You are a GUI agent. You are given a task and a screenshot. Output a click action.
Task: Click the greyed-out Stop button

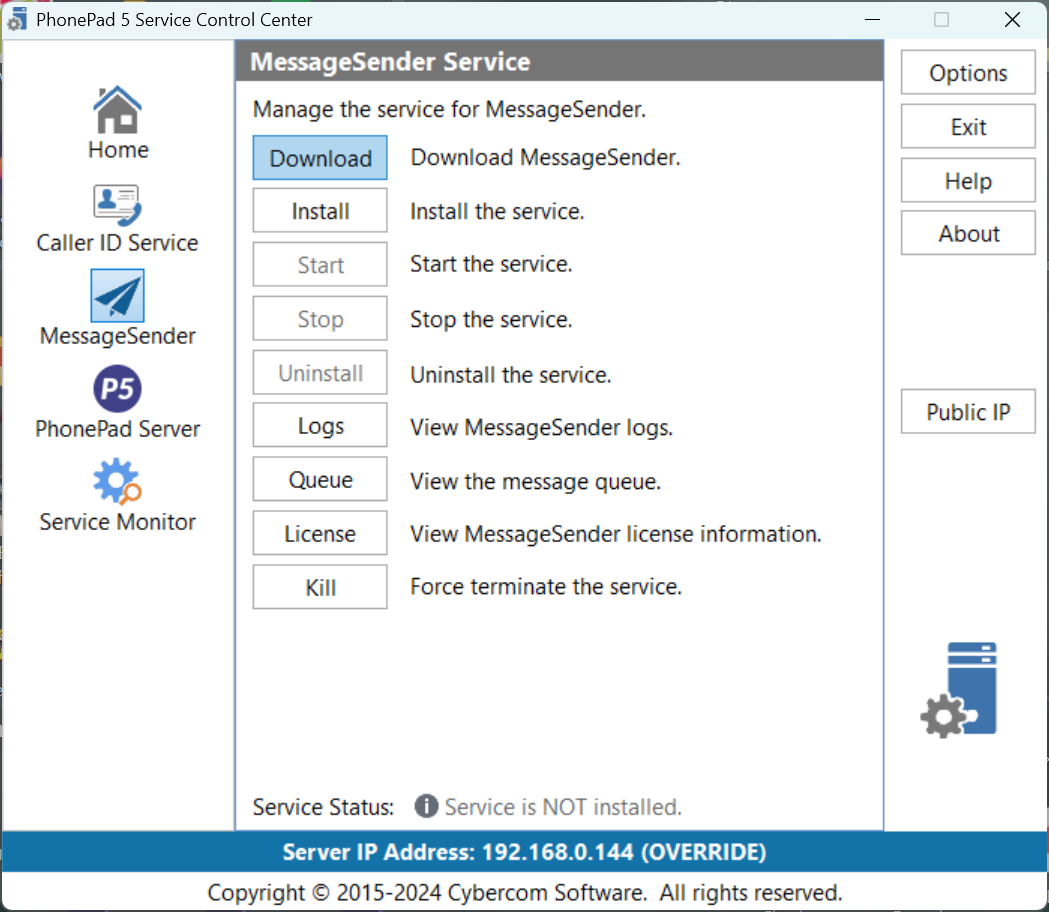(x=320, y=318)
